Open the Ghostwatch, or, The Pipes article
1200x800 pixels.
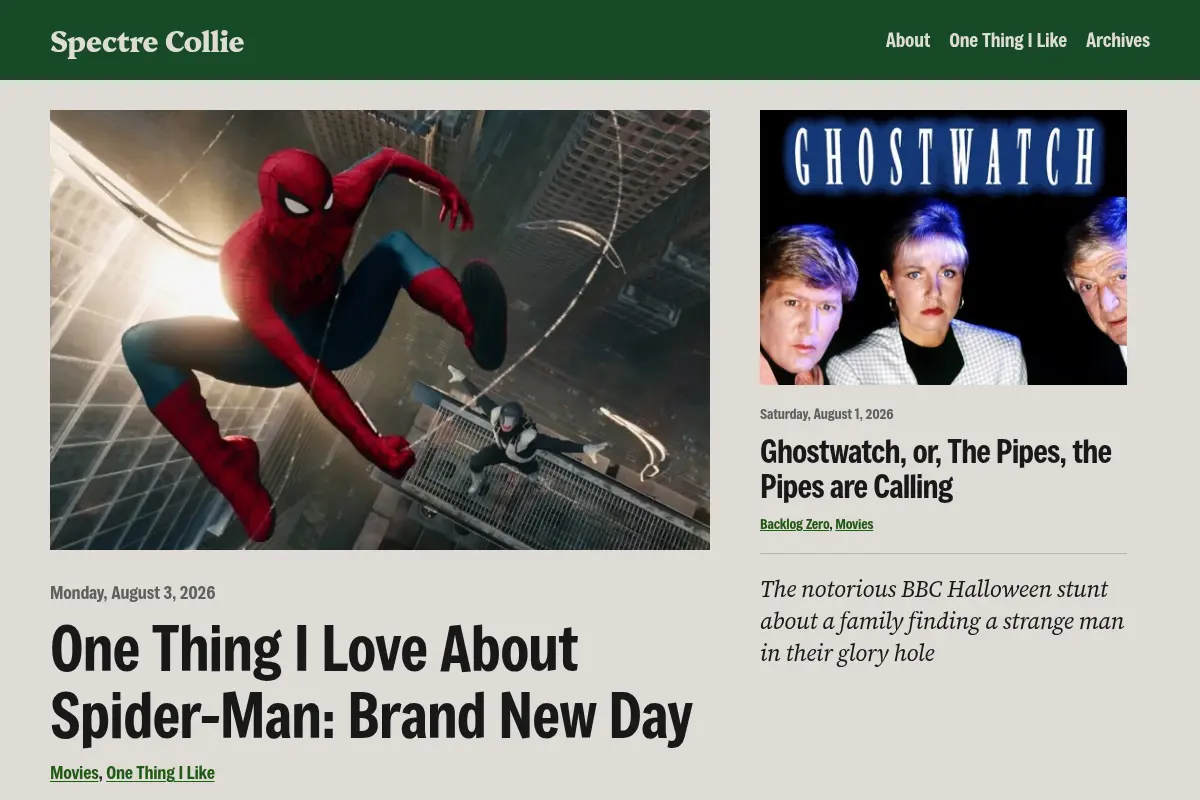pyautogui.click(x=935, y=469)
